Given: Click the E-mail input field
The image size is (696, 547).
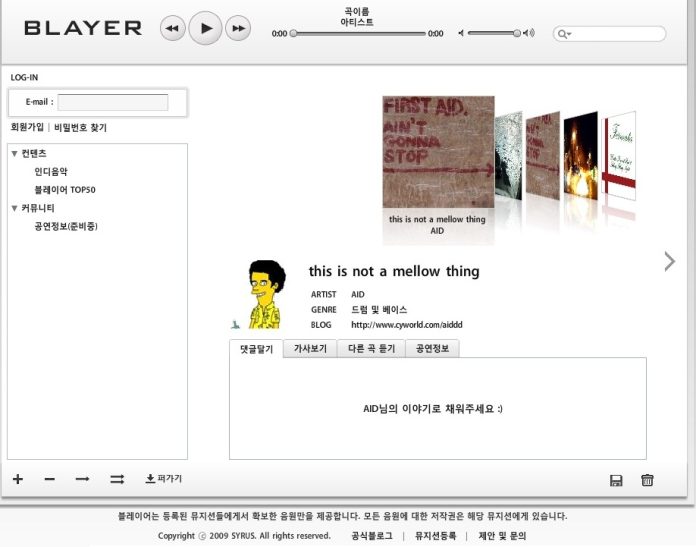Looking at the screenshot, I should pyautogui.click(x=113, y=102).
